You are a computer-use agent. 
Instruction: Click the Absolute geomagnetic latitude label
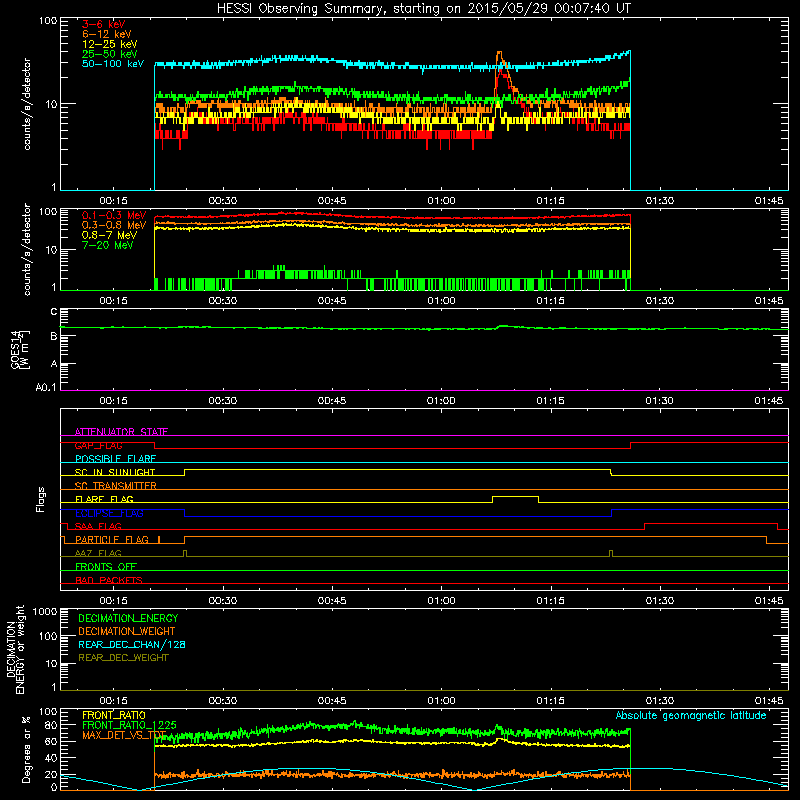(x=691, y=715)
